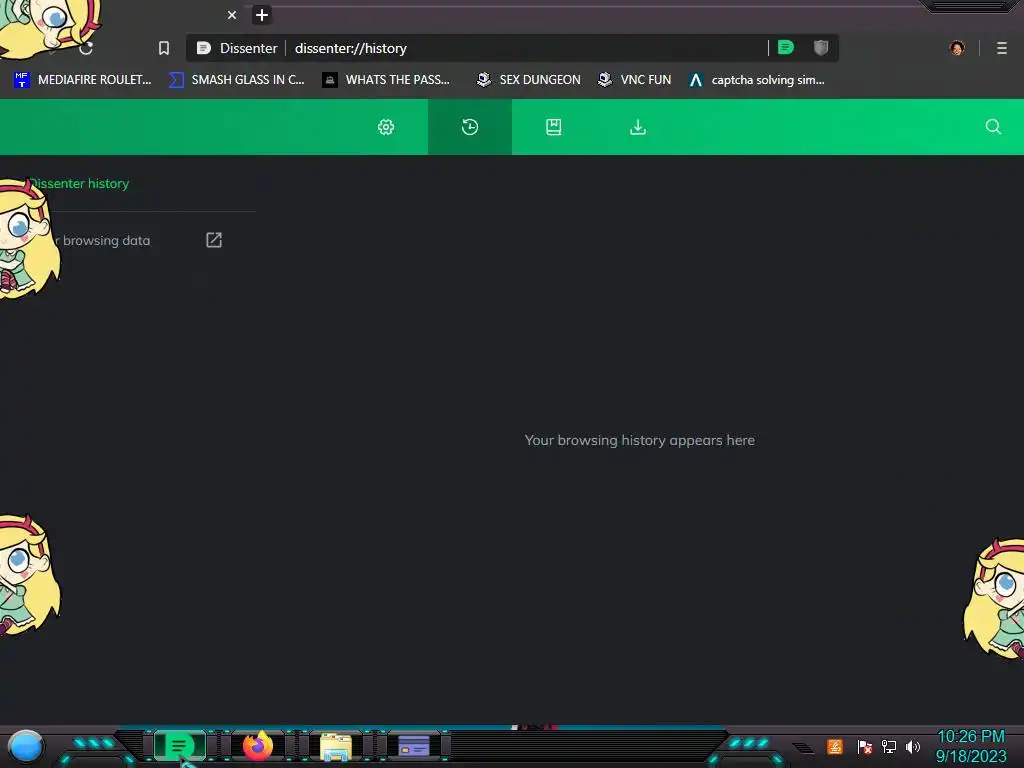Open the Settings gear tab

click(386, 127)
